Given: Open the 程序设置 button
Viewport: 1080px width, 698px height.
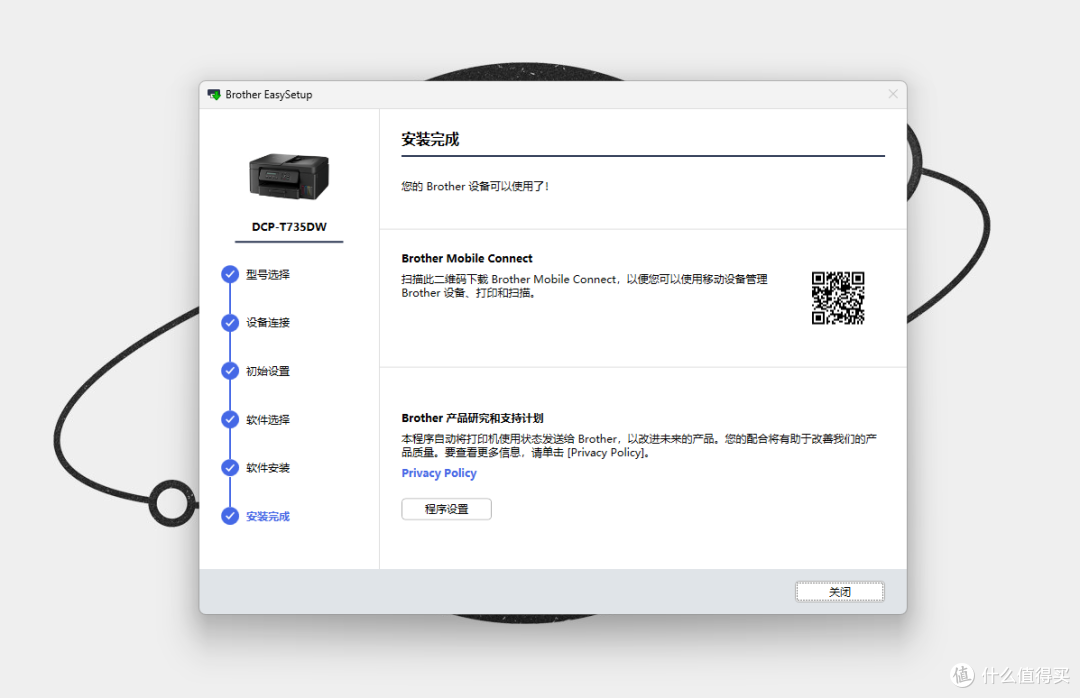Looking at the screenshot, I should tap(446, 509).
